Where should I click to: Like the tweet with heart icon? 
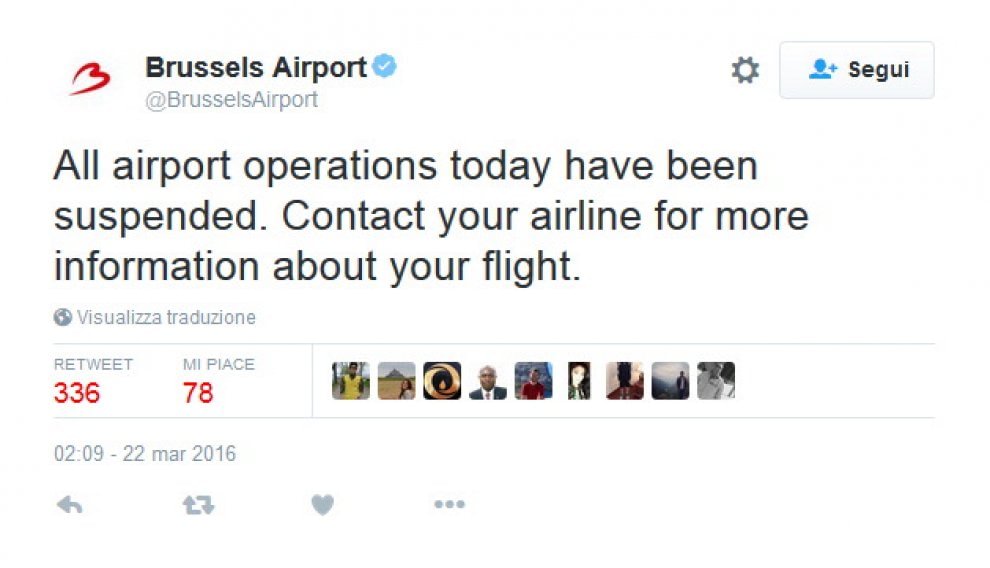coord(323,505)
